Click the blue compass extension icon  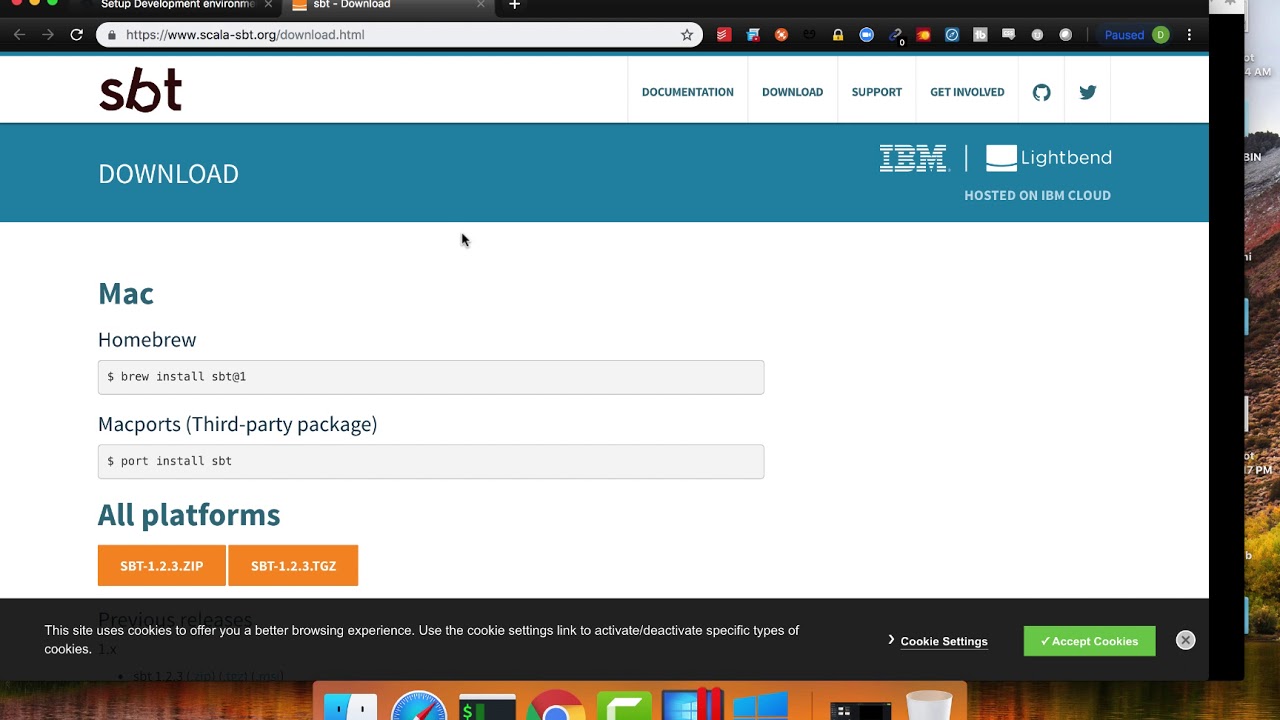click(x=952, y=35)
